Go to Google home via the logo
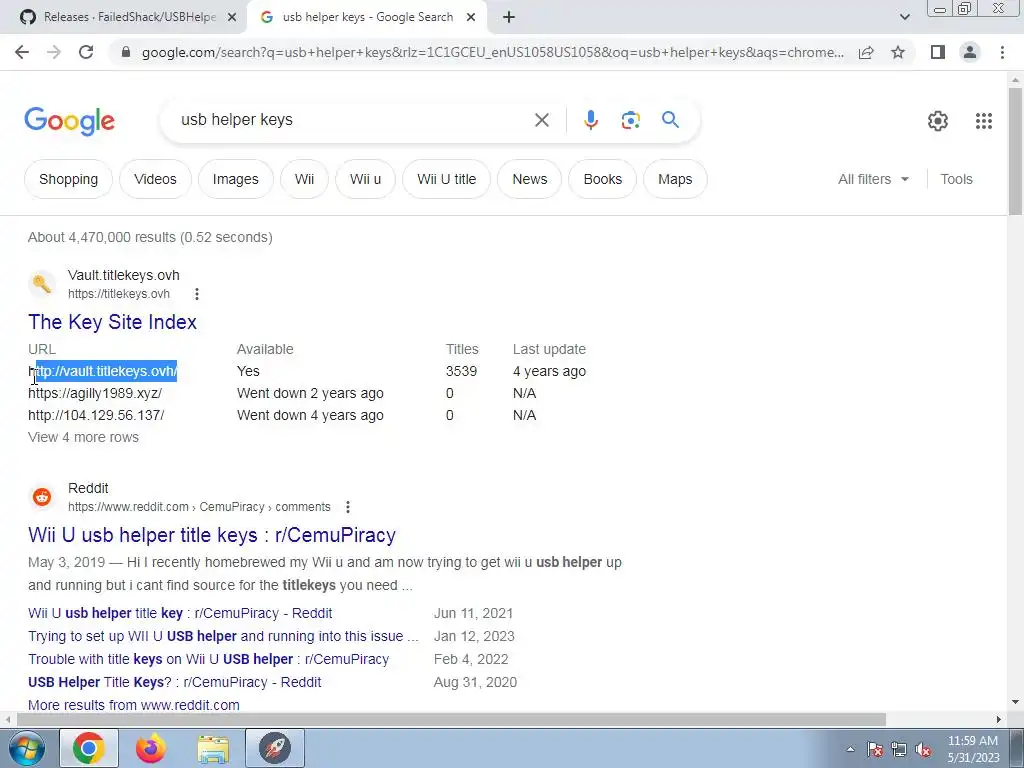Viewport: 1024px width, 768px height. pos(69,121)
